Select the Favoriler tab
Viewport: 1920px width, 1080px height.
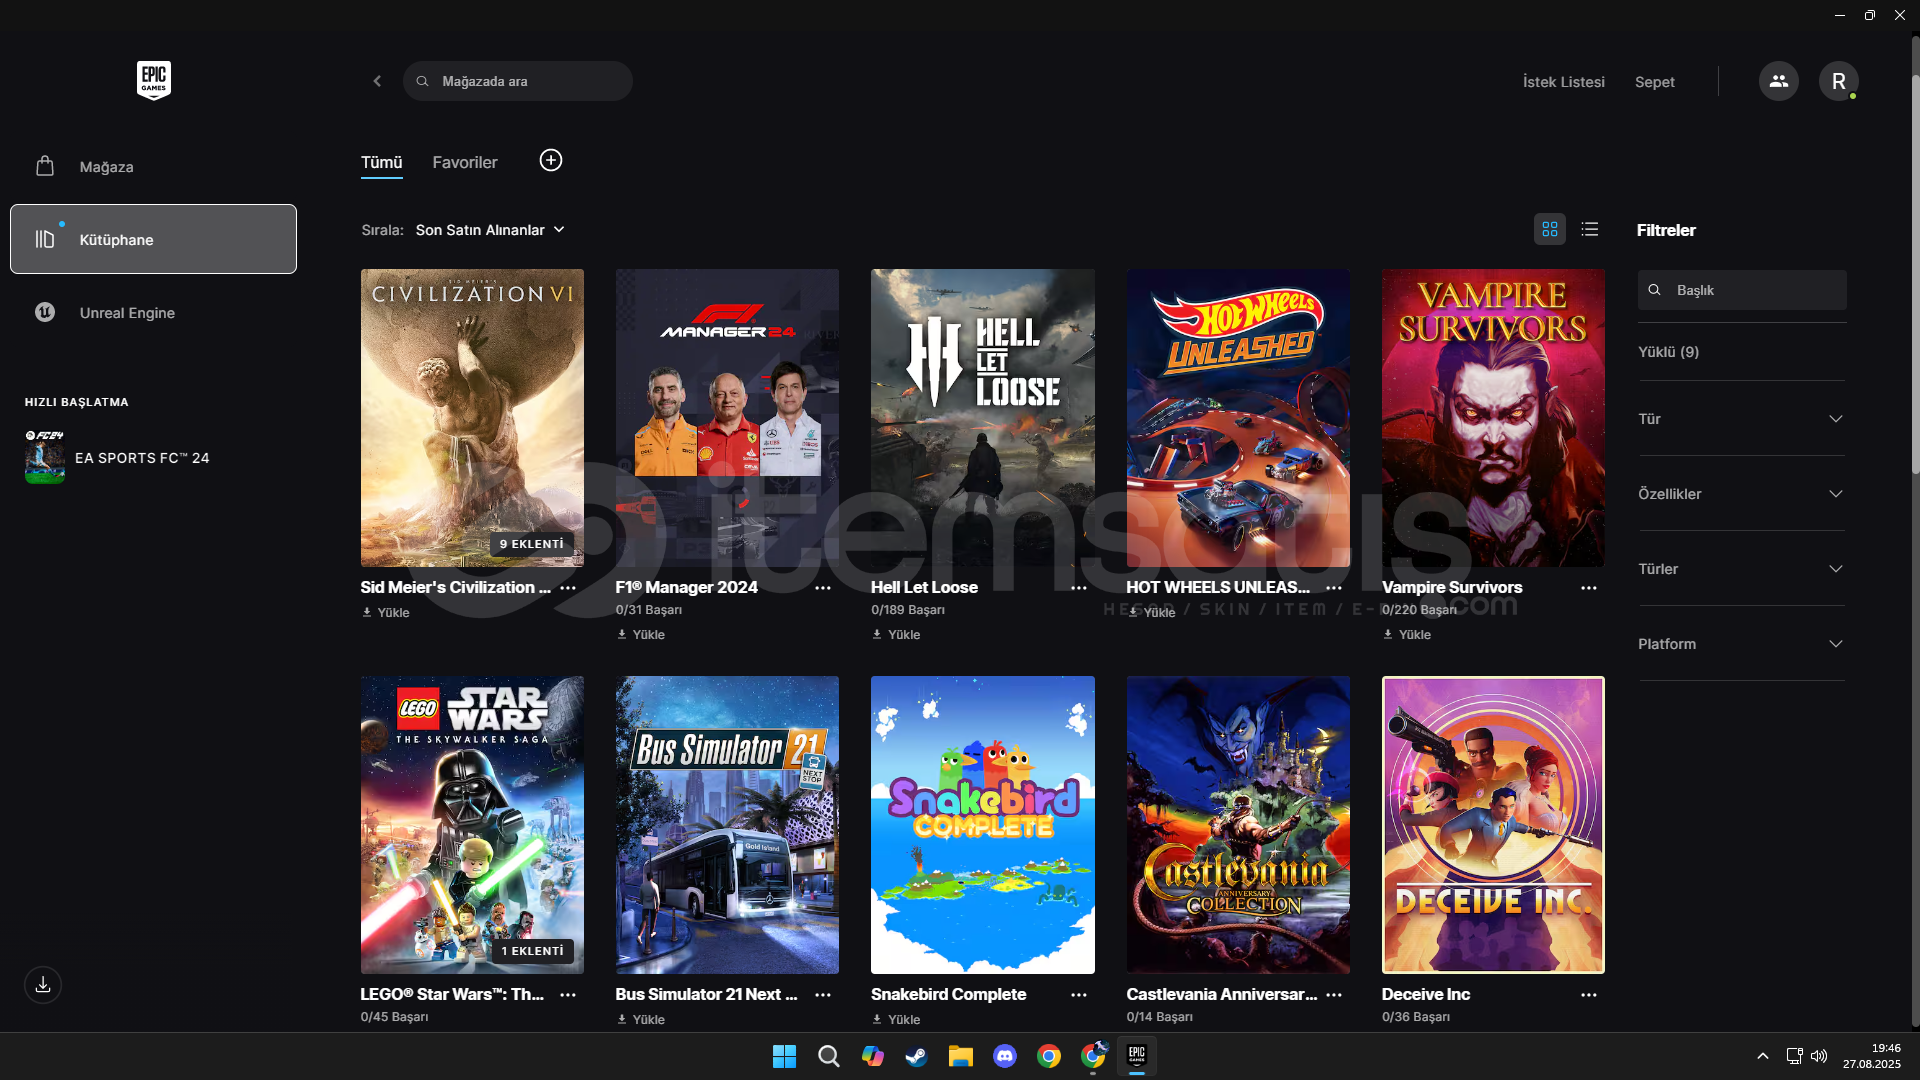(x=465, y=162)
